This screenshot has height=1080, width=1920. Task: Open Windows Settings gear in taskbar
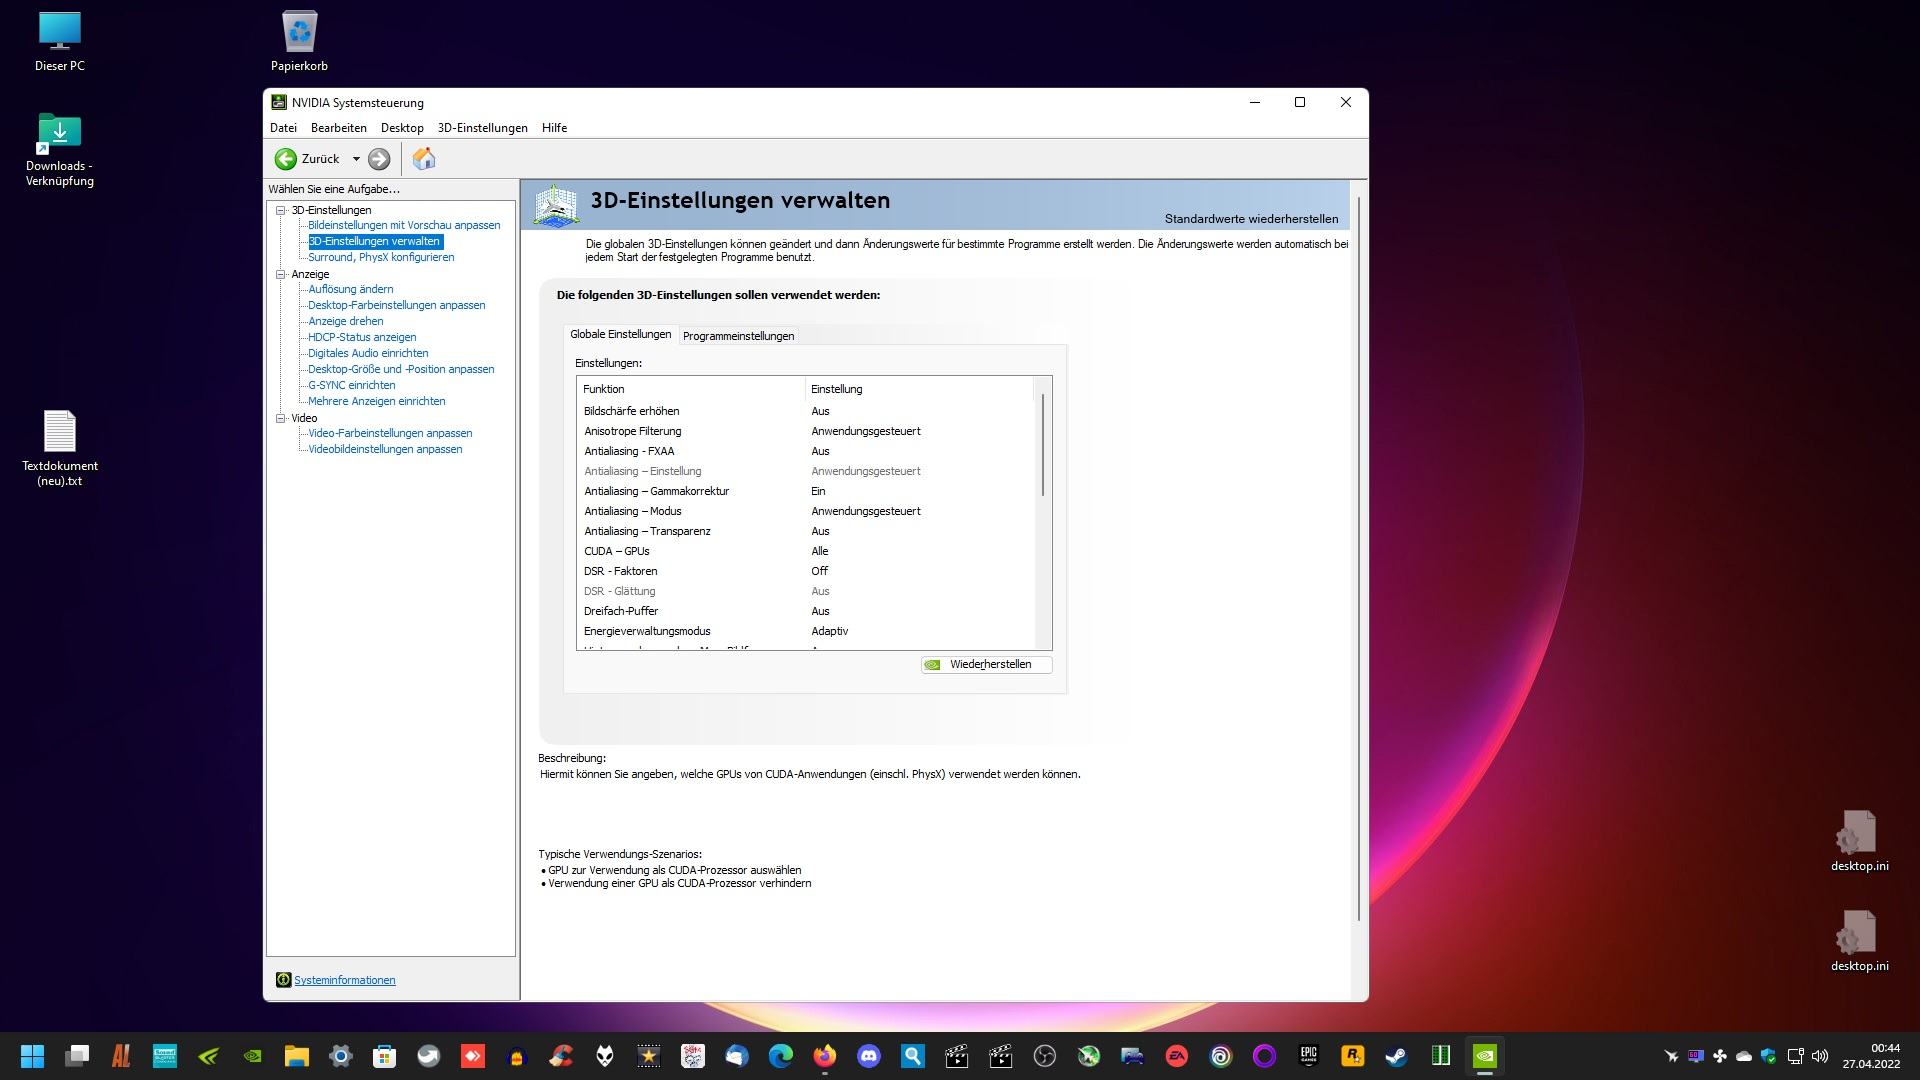click(341, 1056)
